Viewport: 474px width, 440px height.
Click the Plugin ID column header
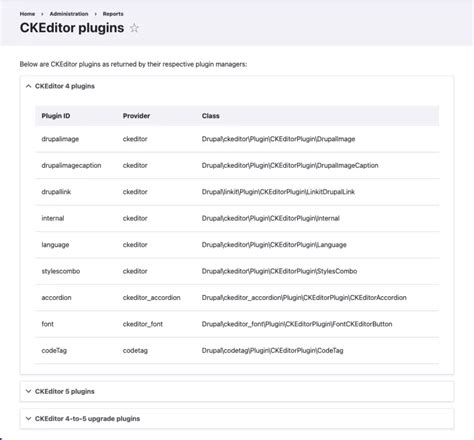coord(56,116)
